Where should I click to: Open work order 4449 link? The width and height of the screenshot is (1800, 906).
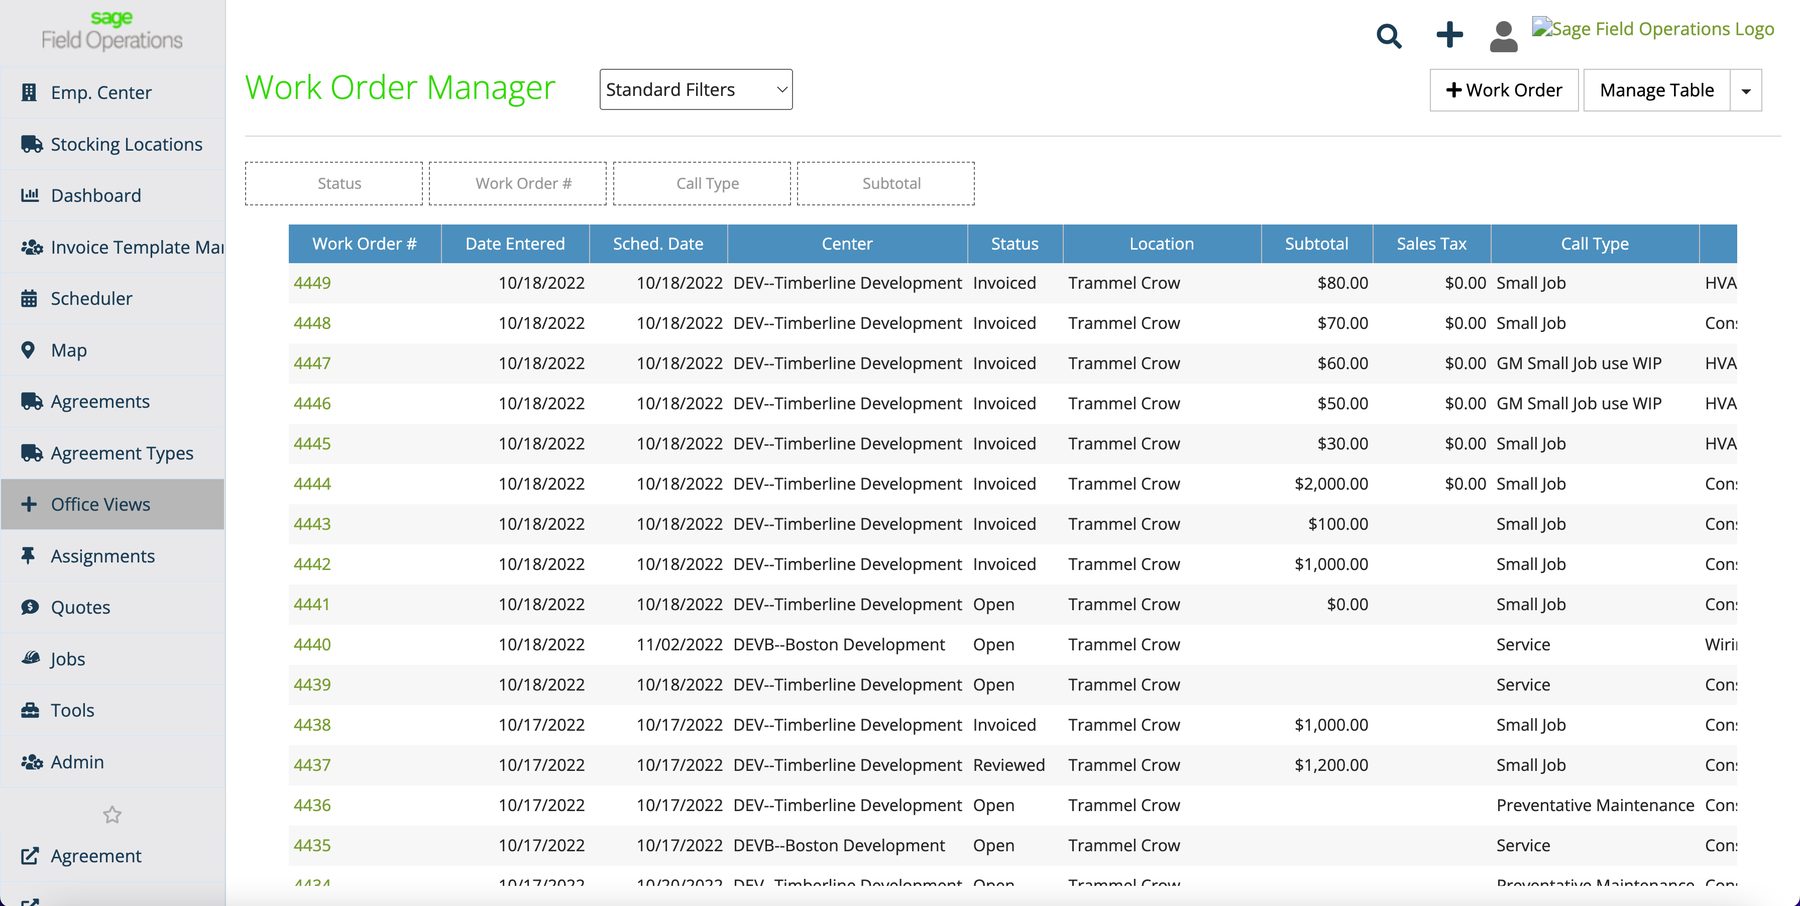click(312, 283)
